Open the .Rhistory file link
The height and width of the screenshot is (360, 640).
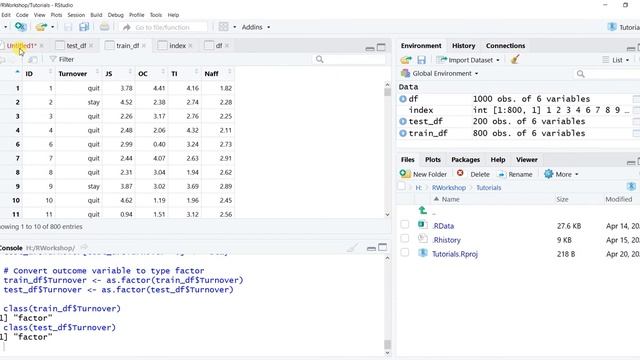[x=446, y=240]
